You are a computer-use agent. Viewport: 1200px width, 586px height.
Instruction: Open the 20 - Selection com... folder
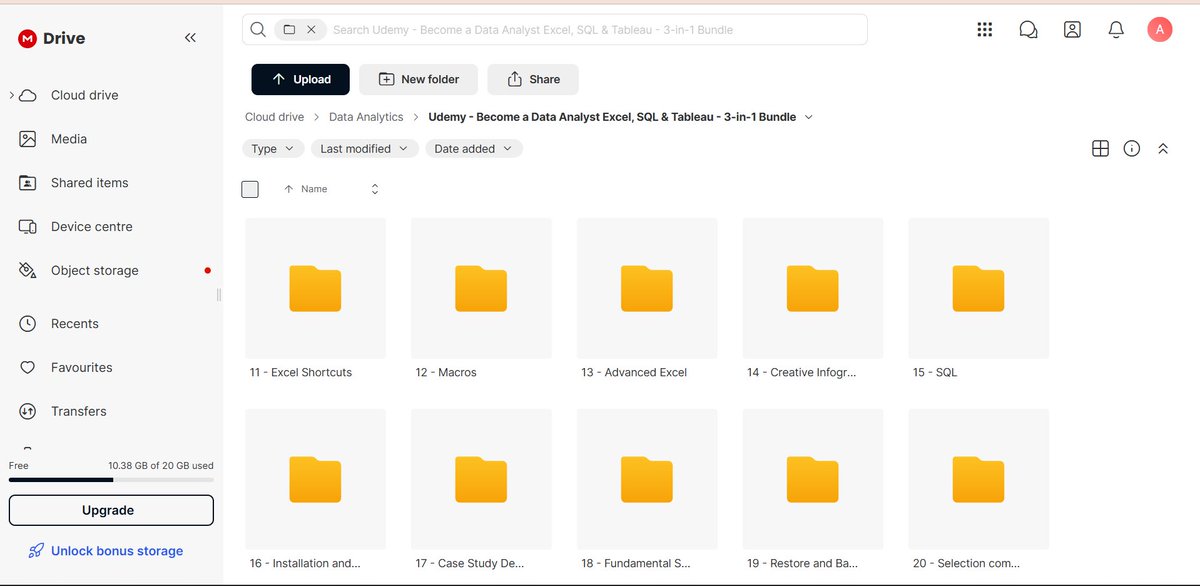(x=979, y=490)
